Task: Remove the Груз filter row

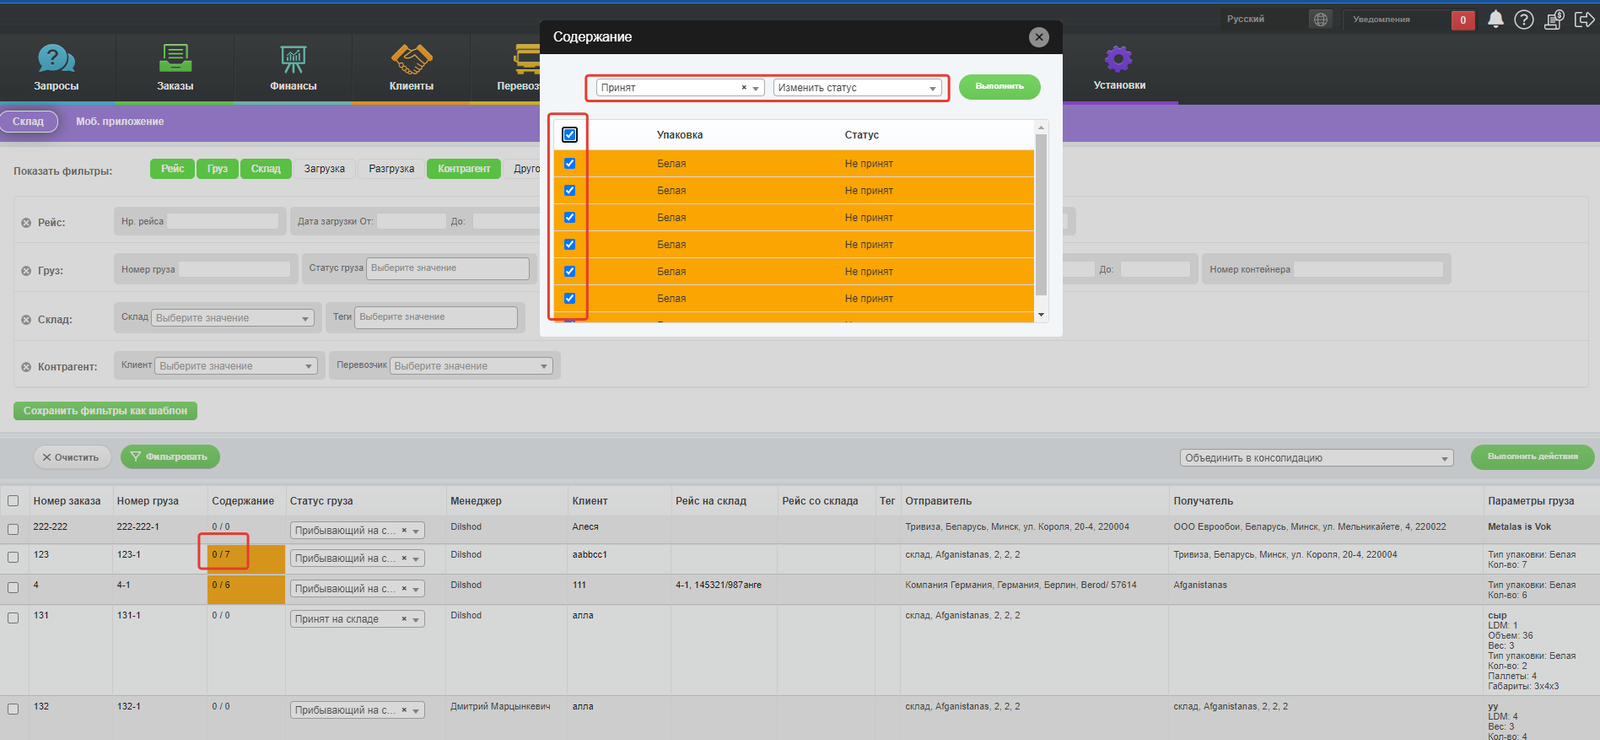Action: pos(26,271)
